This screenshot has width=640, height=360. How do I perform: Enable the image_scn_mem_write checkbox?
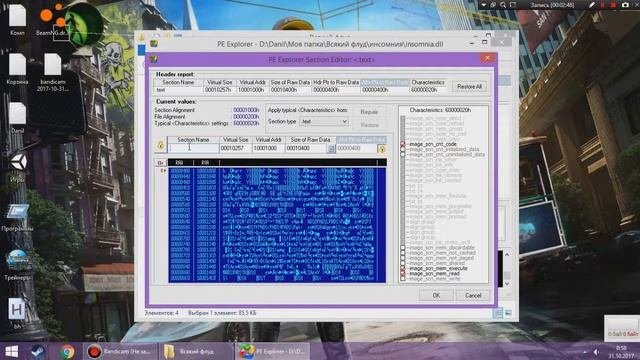(x=403, y=279)
